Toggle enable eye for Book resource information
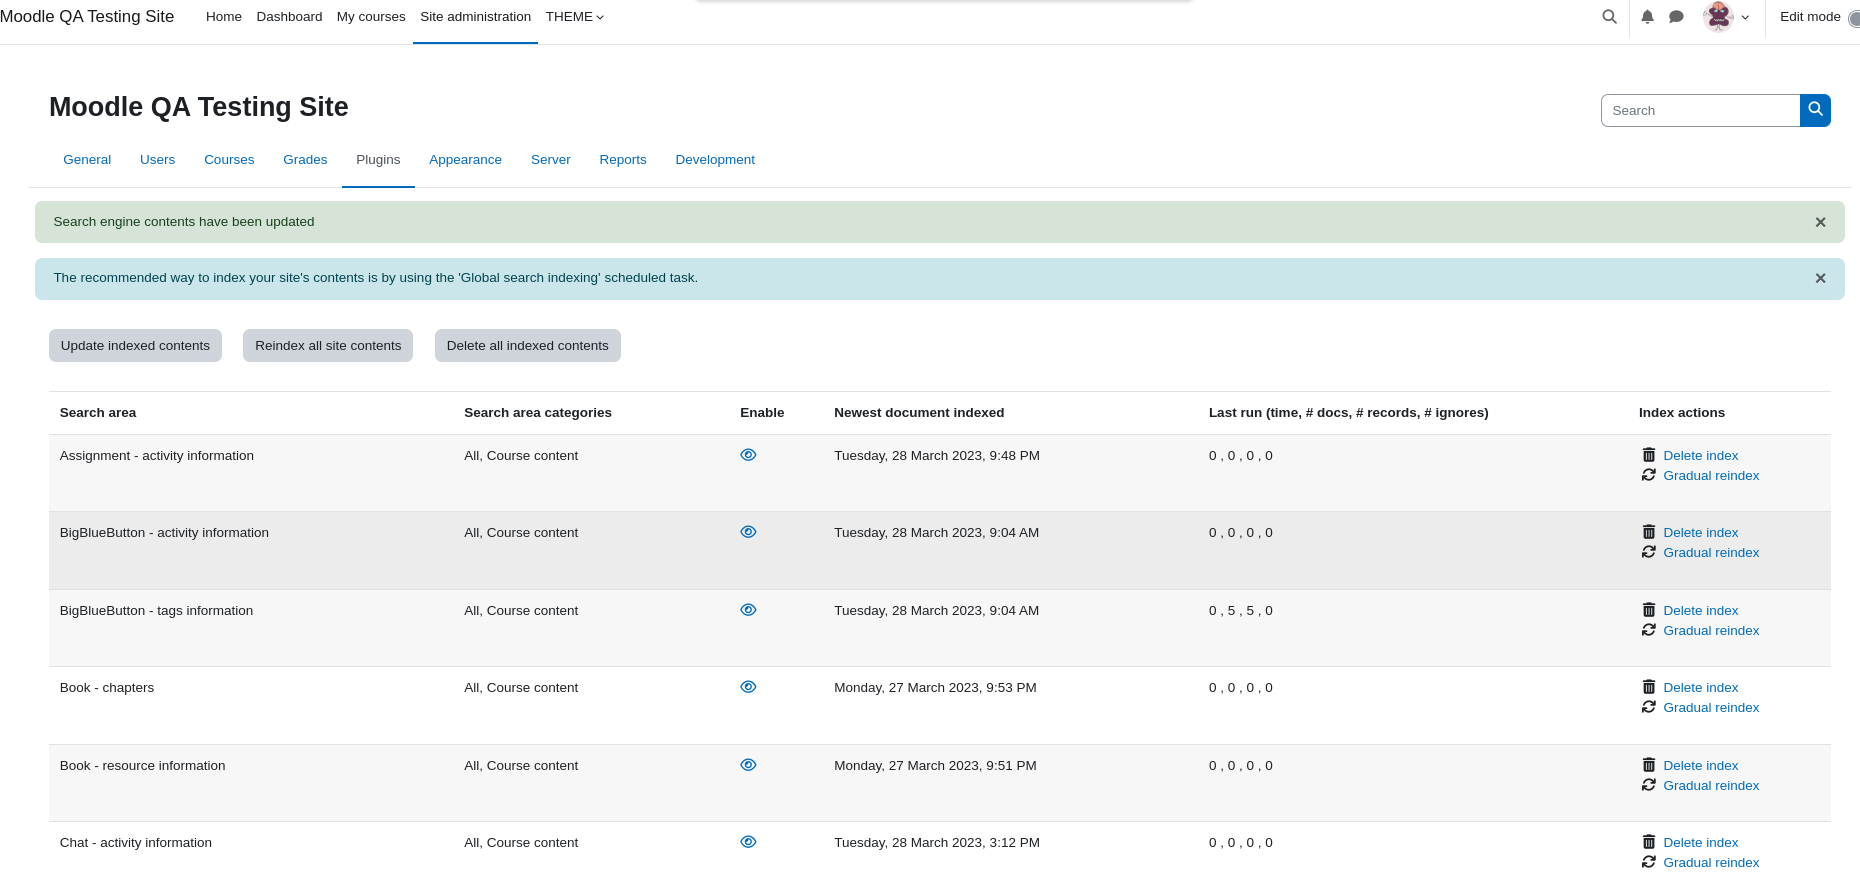This screenshot has width=1860, height=882. (748, 765)
